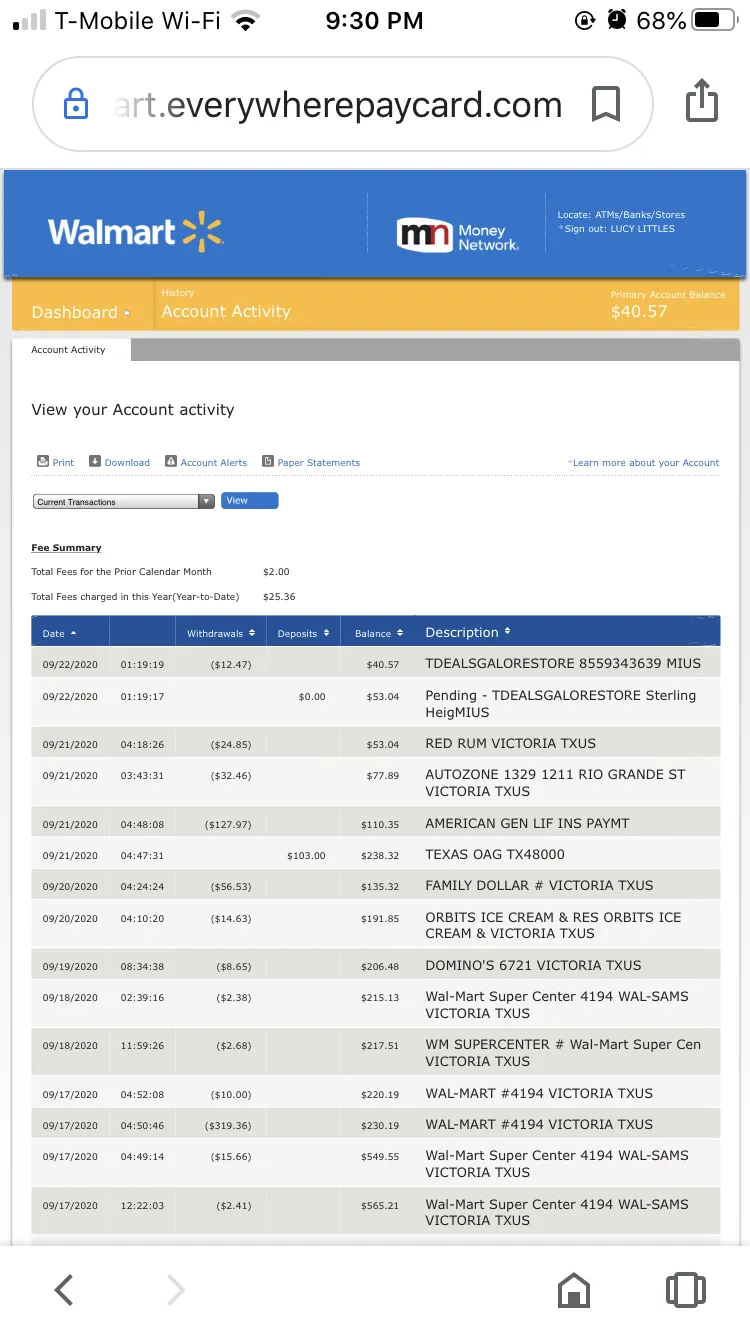Click DOMINO'S 6721 VICTORIA TXUS row
Screen dimensions: 750x1334
point(376,965)
